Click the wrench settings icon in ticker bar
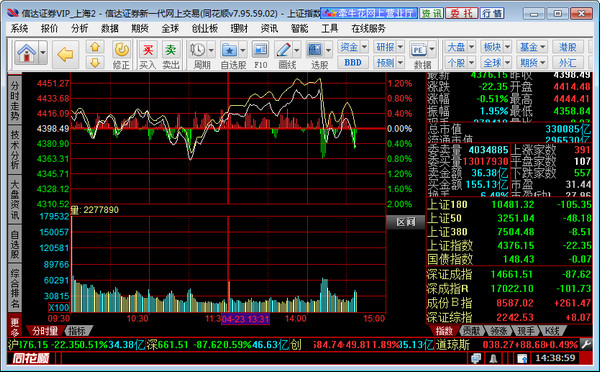 pyautogui.click(x=586, y=344)
